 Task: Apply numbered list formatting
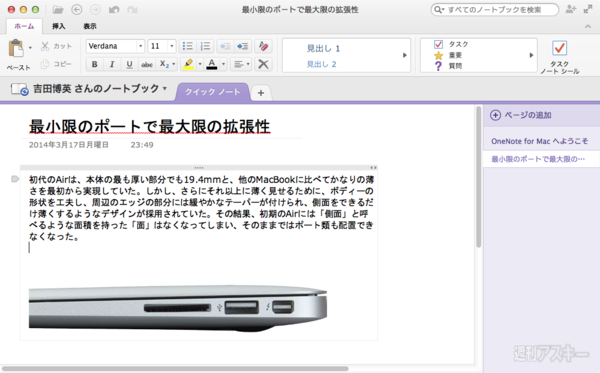pos(205,46)
